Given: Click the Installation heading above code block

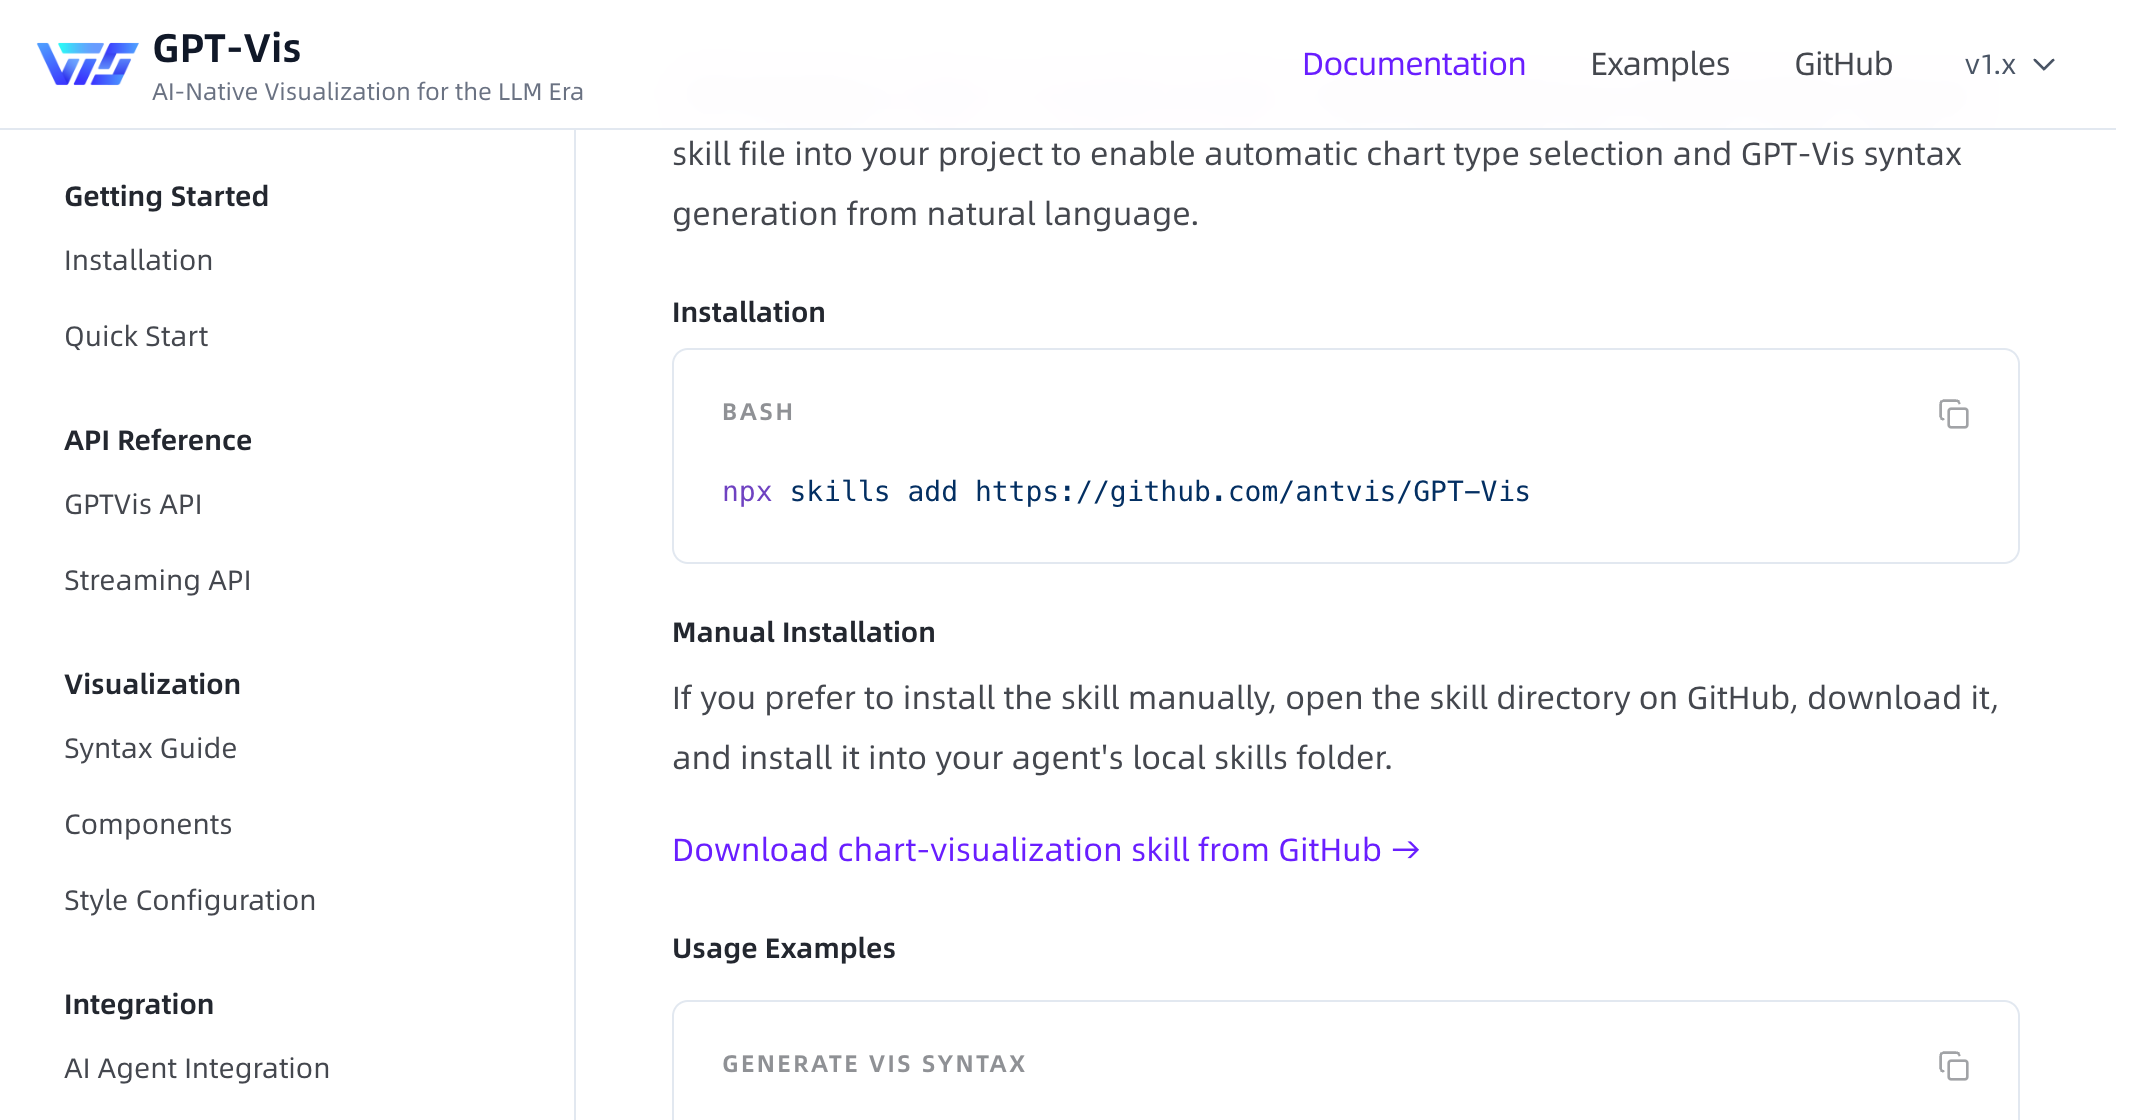Looking at the screenshot, I should (748, 312).
